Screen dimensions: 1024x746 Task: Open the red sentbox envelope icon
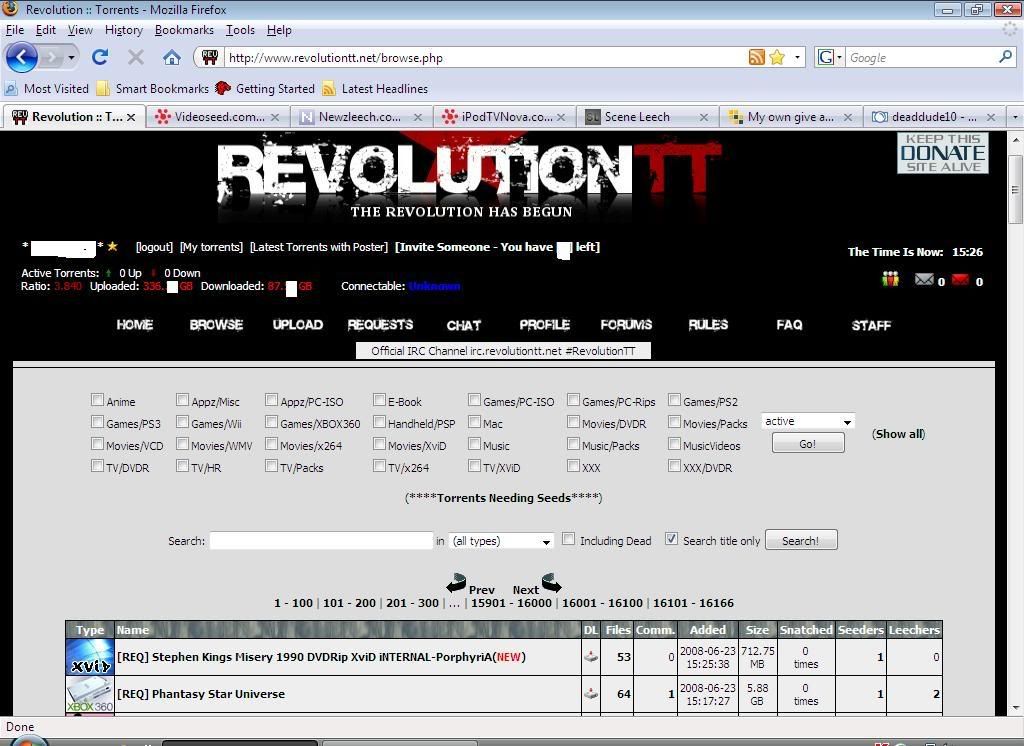pos(960,280)
